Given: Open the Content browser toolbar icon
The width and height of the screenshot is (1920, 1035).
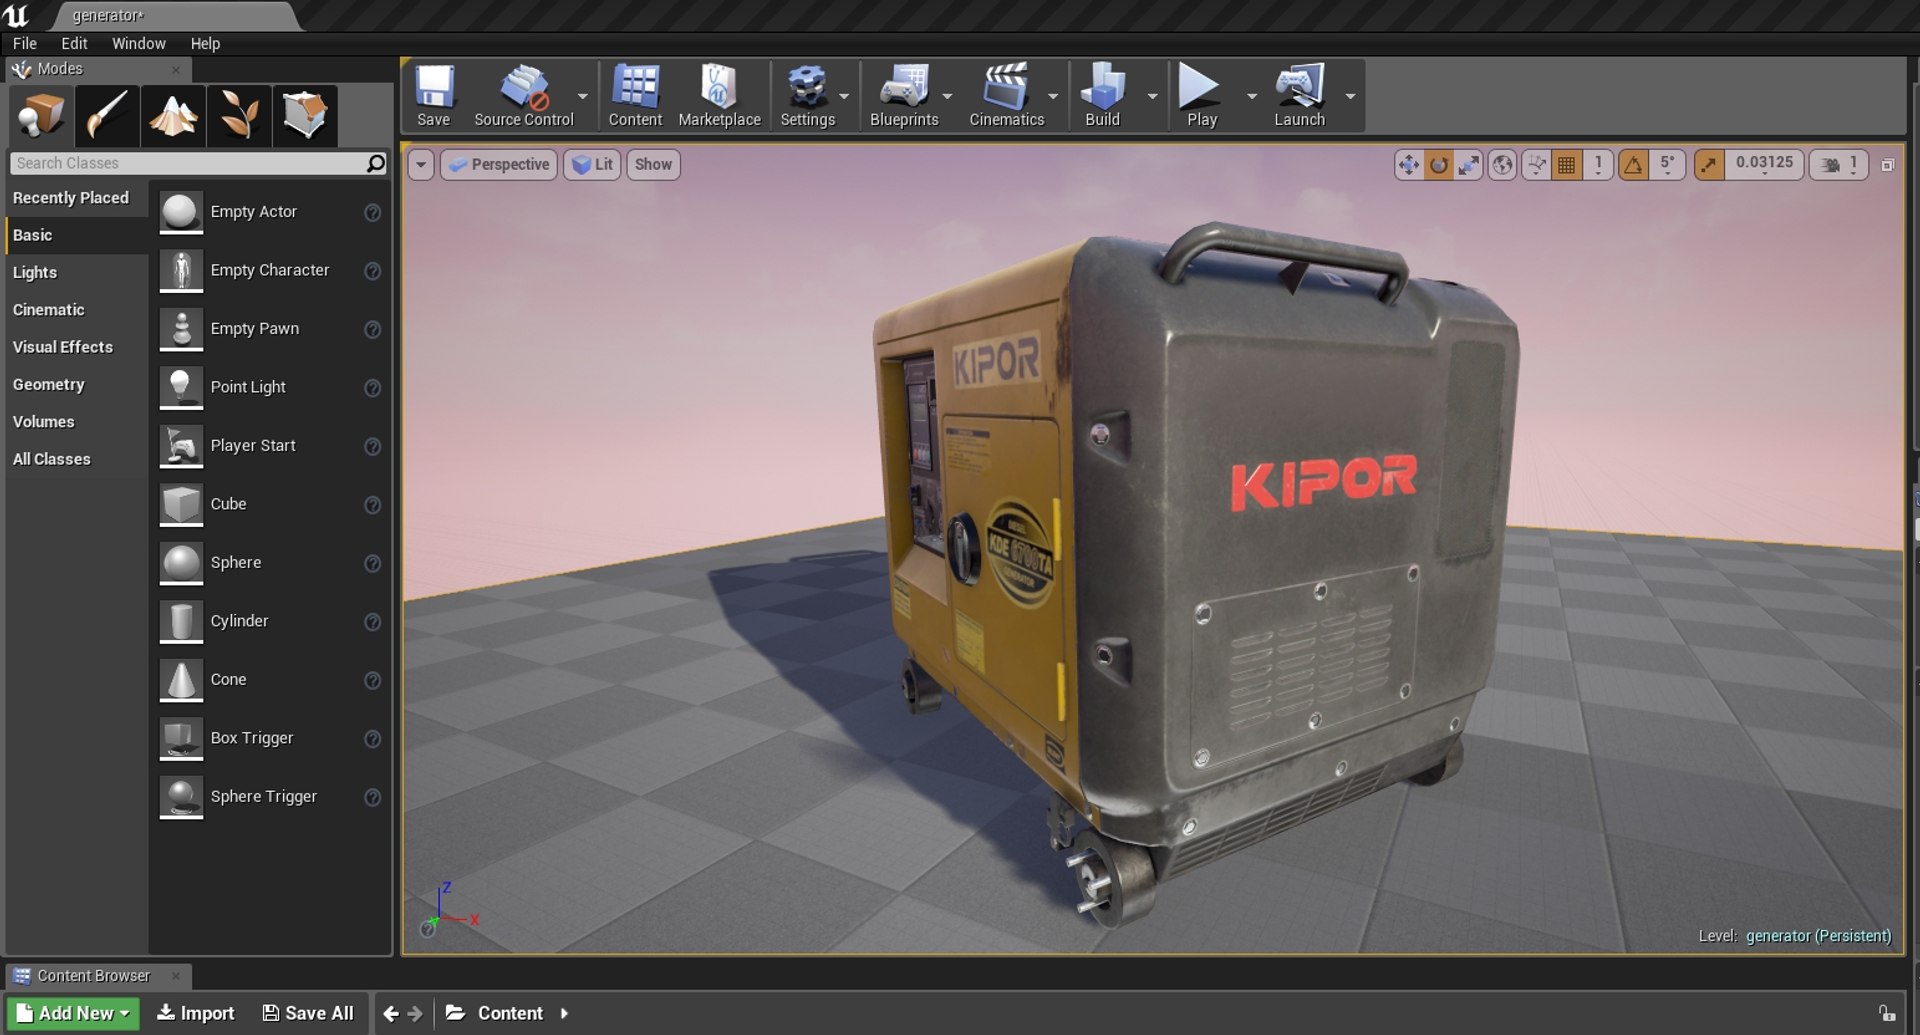Looking at the screenshot, I should (635, 96).
